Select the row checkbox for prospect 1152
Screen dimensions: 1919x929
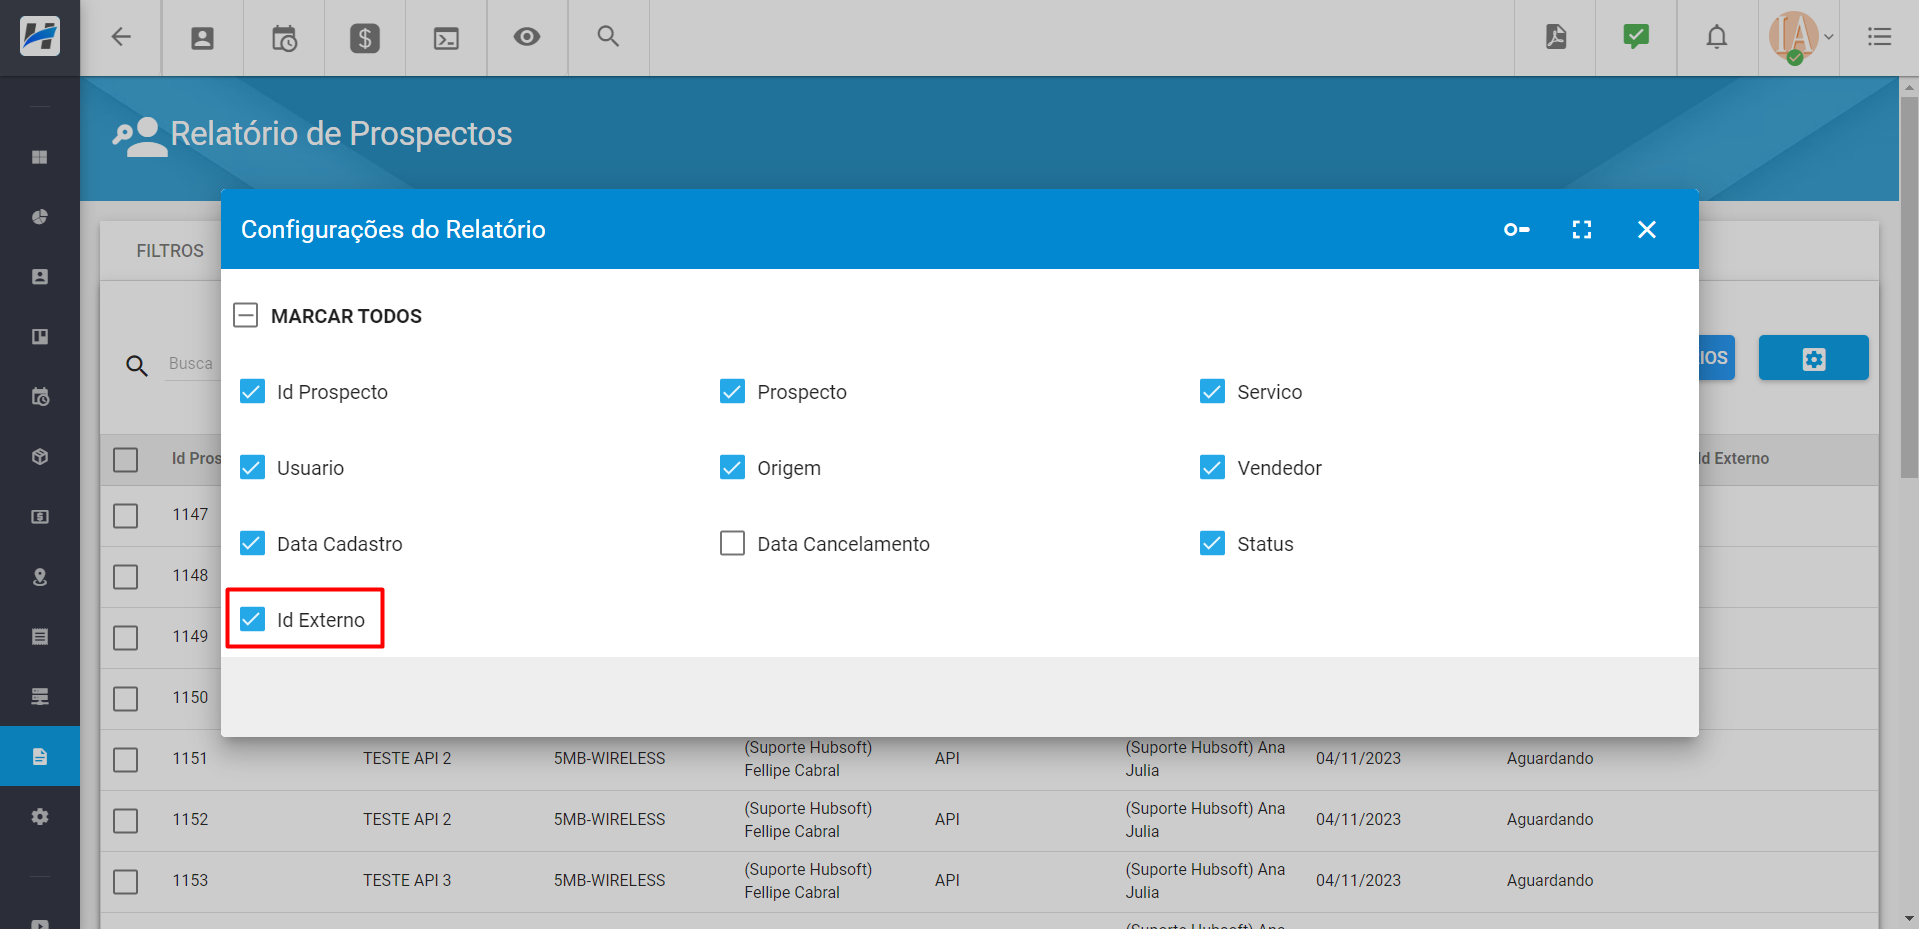pos(126,821)
